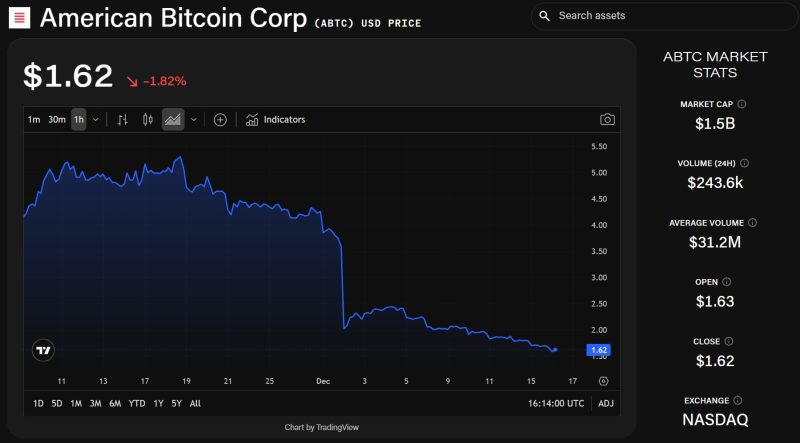Toggle the ADJ adjusted data button
This screenshot has height=443, width=800.
(x=605, y=403)
